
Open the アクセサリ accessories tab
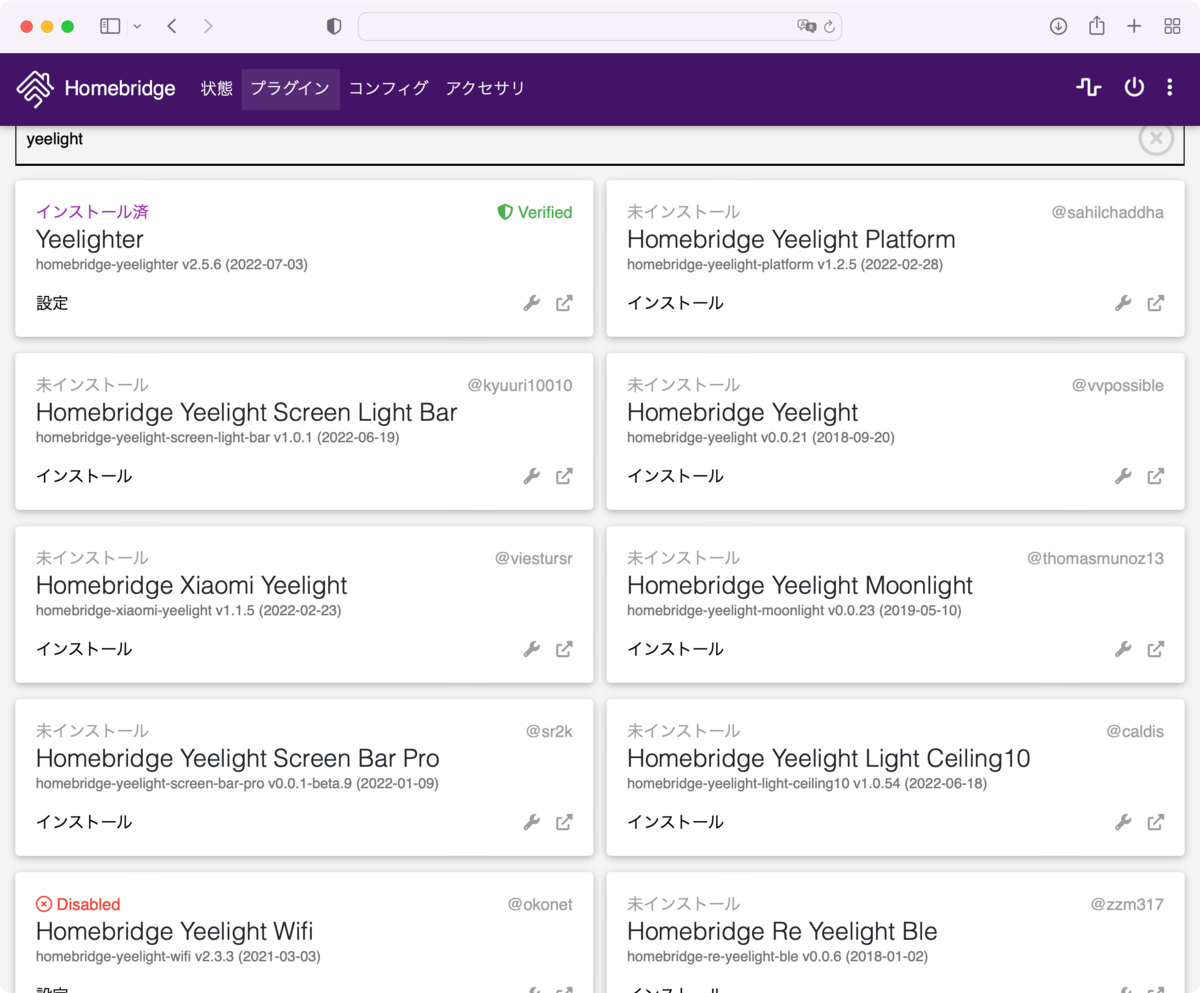[485, 88]
